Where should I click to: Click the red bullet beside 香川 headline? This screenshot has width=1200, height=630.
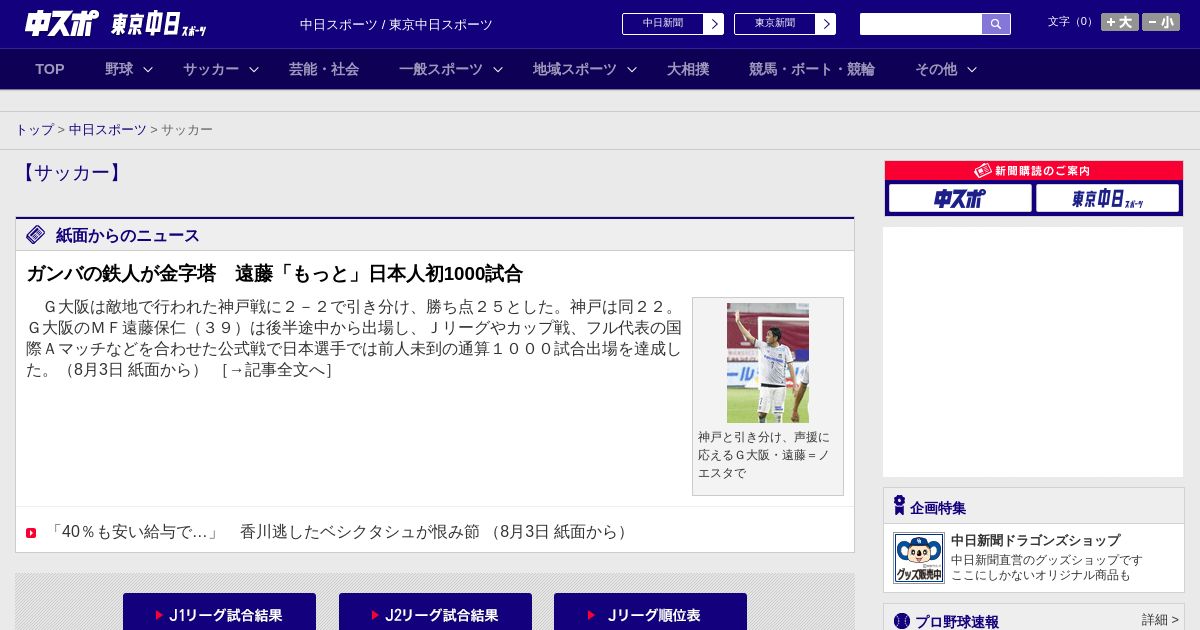(x=31, y=533)
